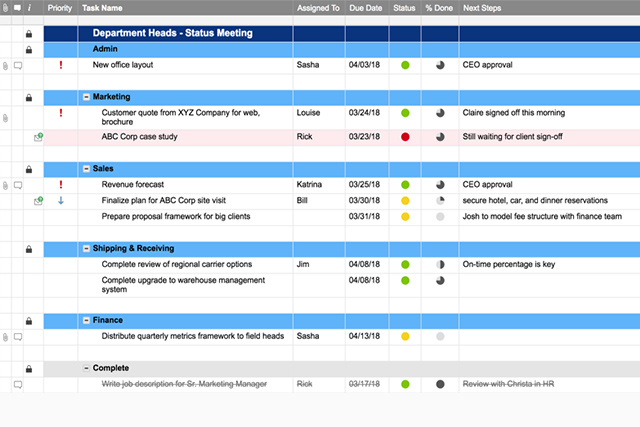Open comments on Distribute quarterly metrics row
The width and height of the screenshot is (640, 427).
pyautogui.click(x=18, y=337)
